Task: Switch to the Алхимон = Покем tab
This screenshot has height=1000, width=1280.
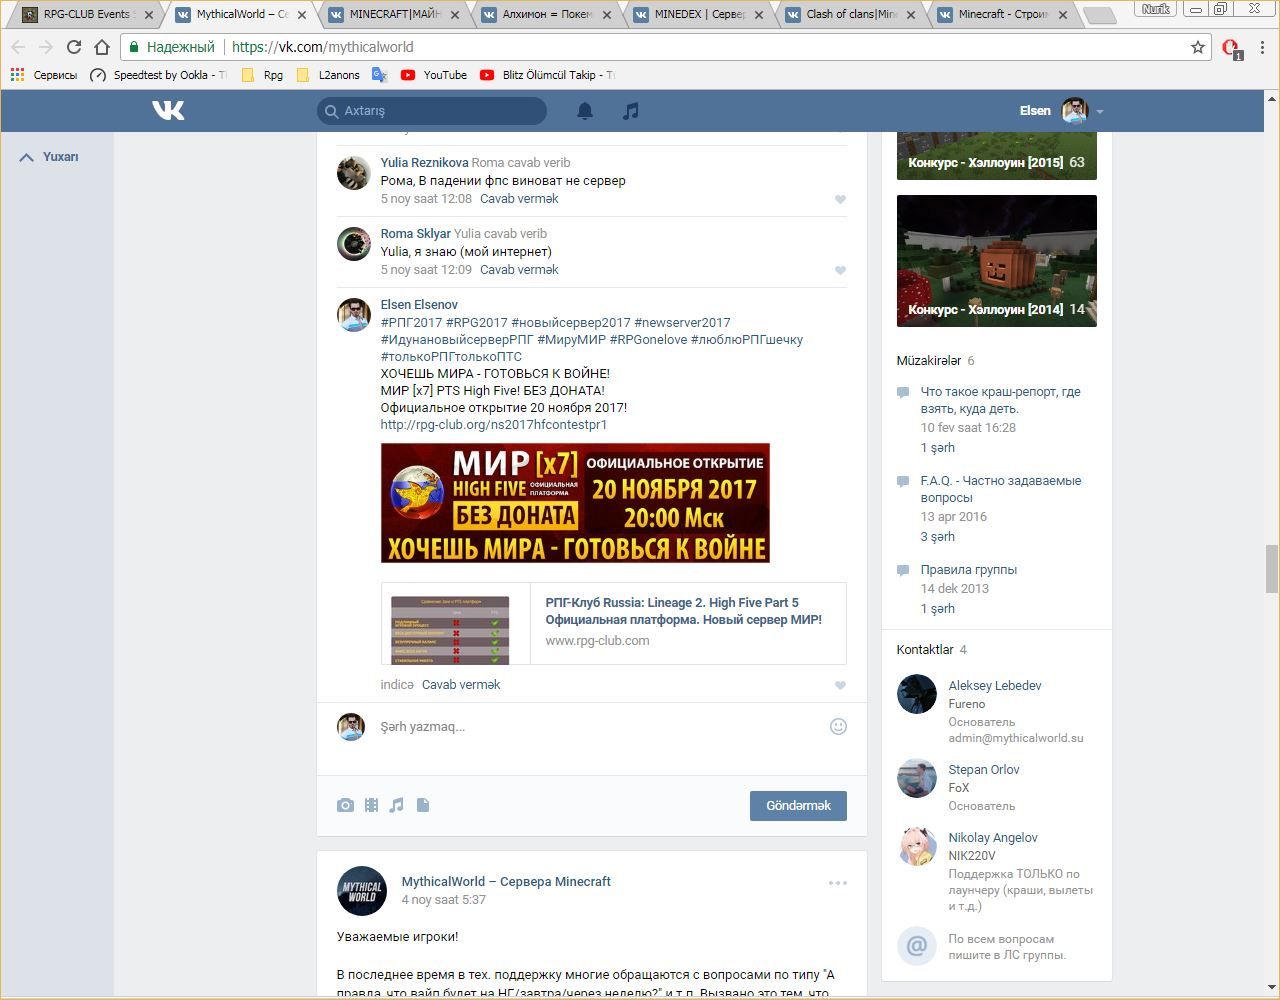Action: click(547, 15)
